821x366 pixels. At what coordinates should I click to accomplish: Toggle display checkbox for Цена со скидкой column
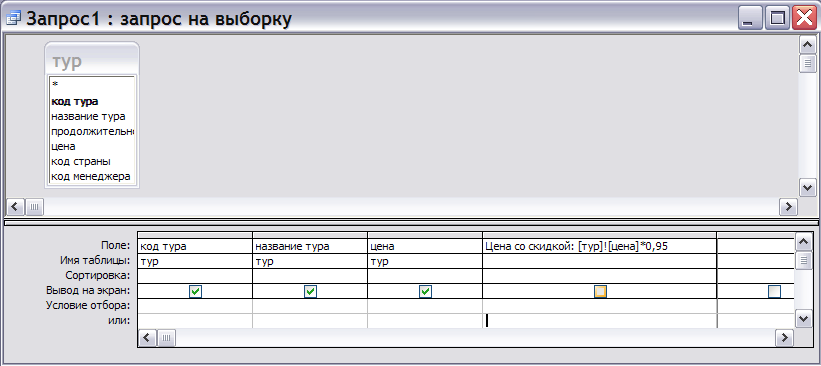600,291
